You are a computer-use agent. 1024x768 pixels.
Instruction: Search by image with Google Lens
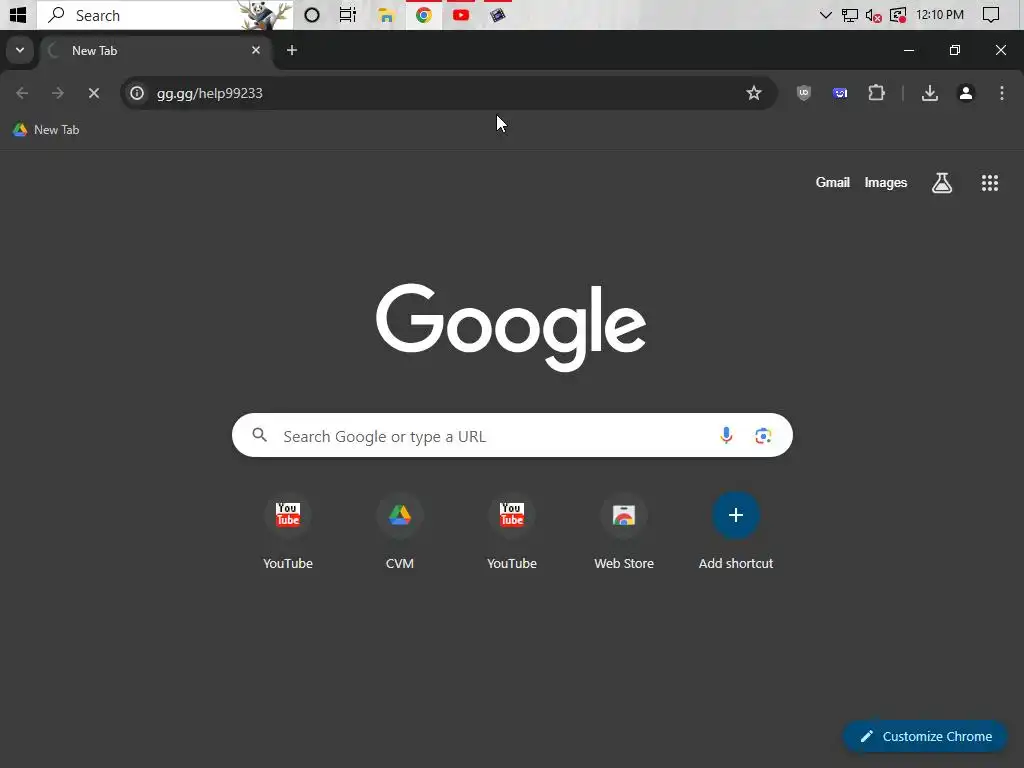763,436
